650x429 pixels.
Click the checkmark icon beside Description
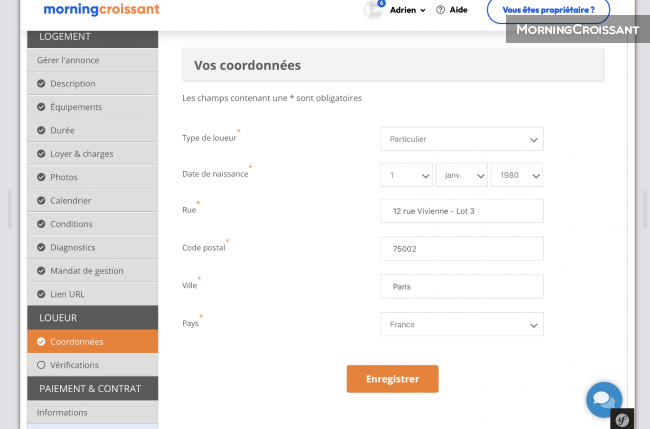[41, 84]
